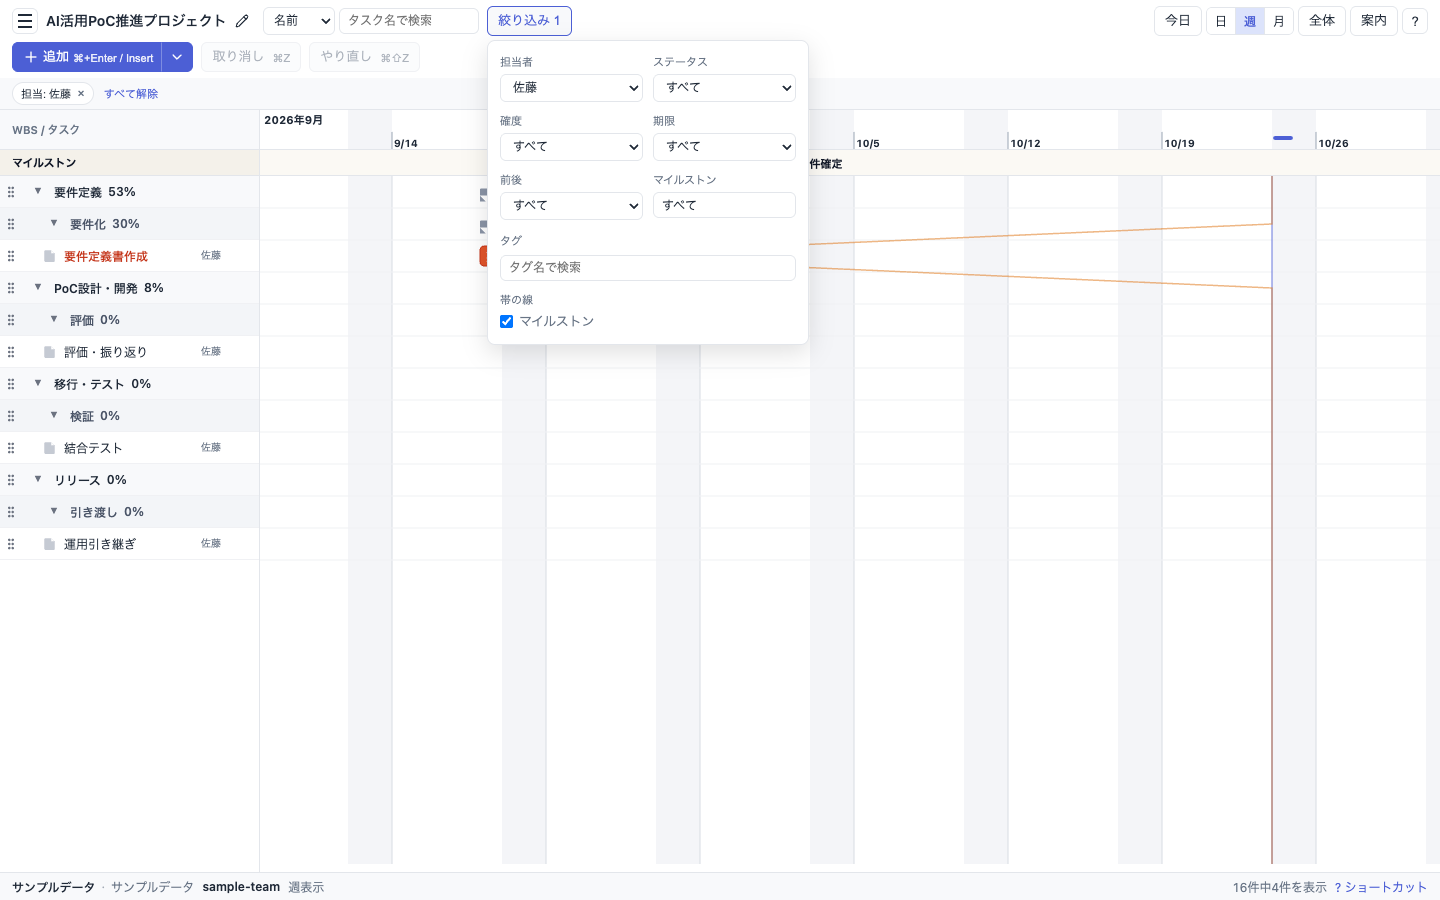Open the arrow next to 追加 button
The width and height of the screenshot is (1440, 900).
coord(177,57)
